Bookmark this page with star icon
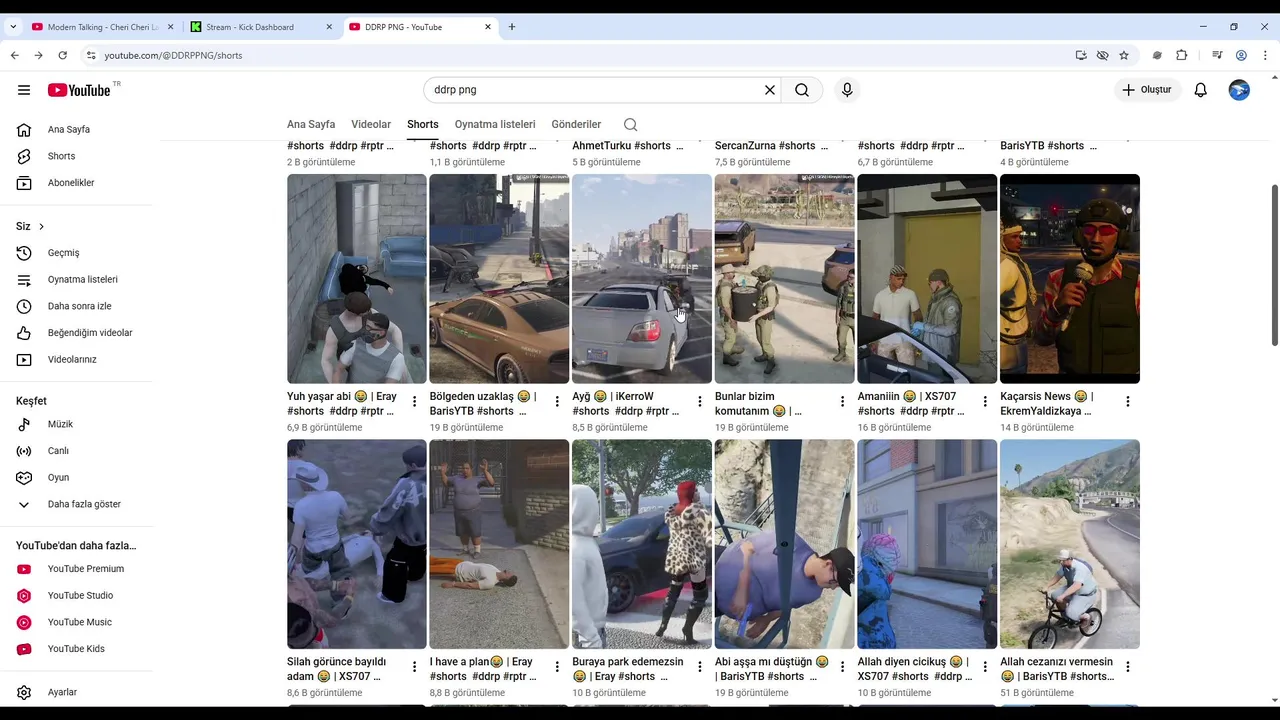The image size is (1280, 720). click(1124, 55)
